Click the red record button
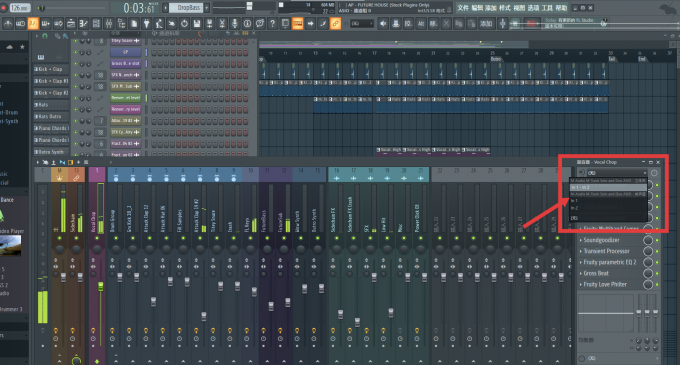This screenshot has width=680, height=365. click(x=3, y=8)
